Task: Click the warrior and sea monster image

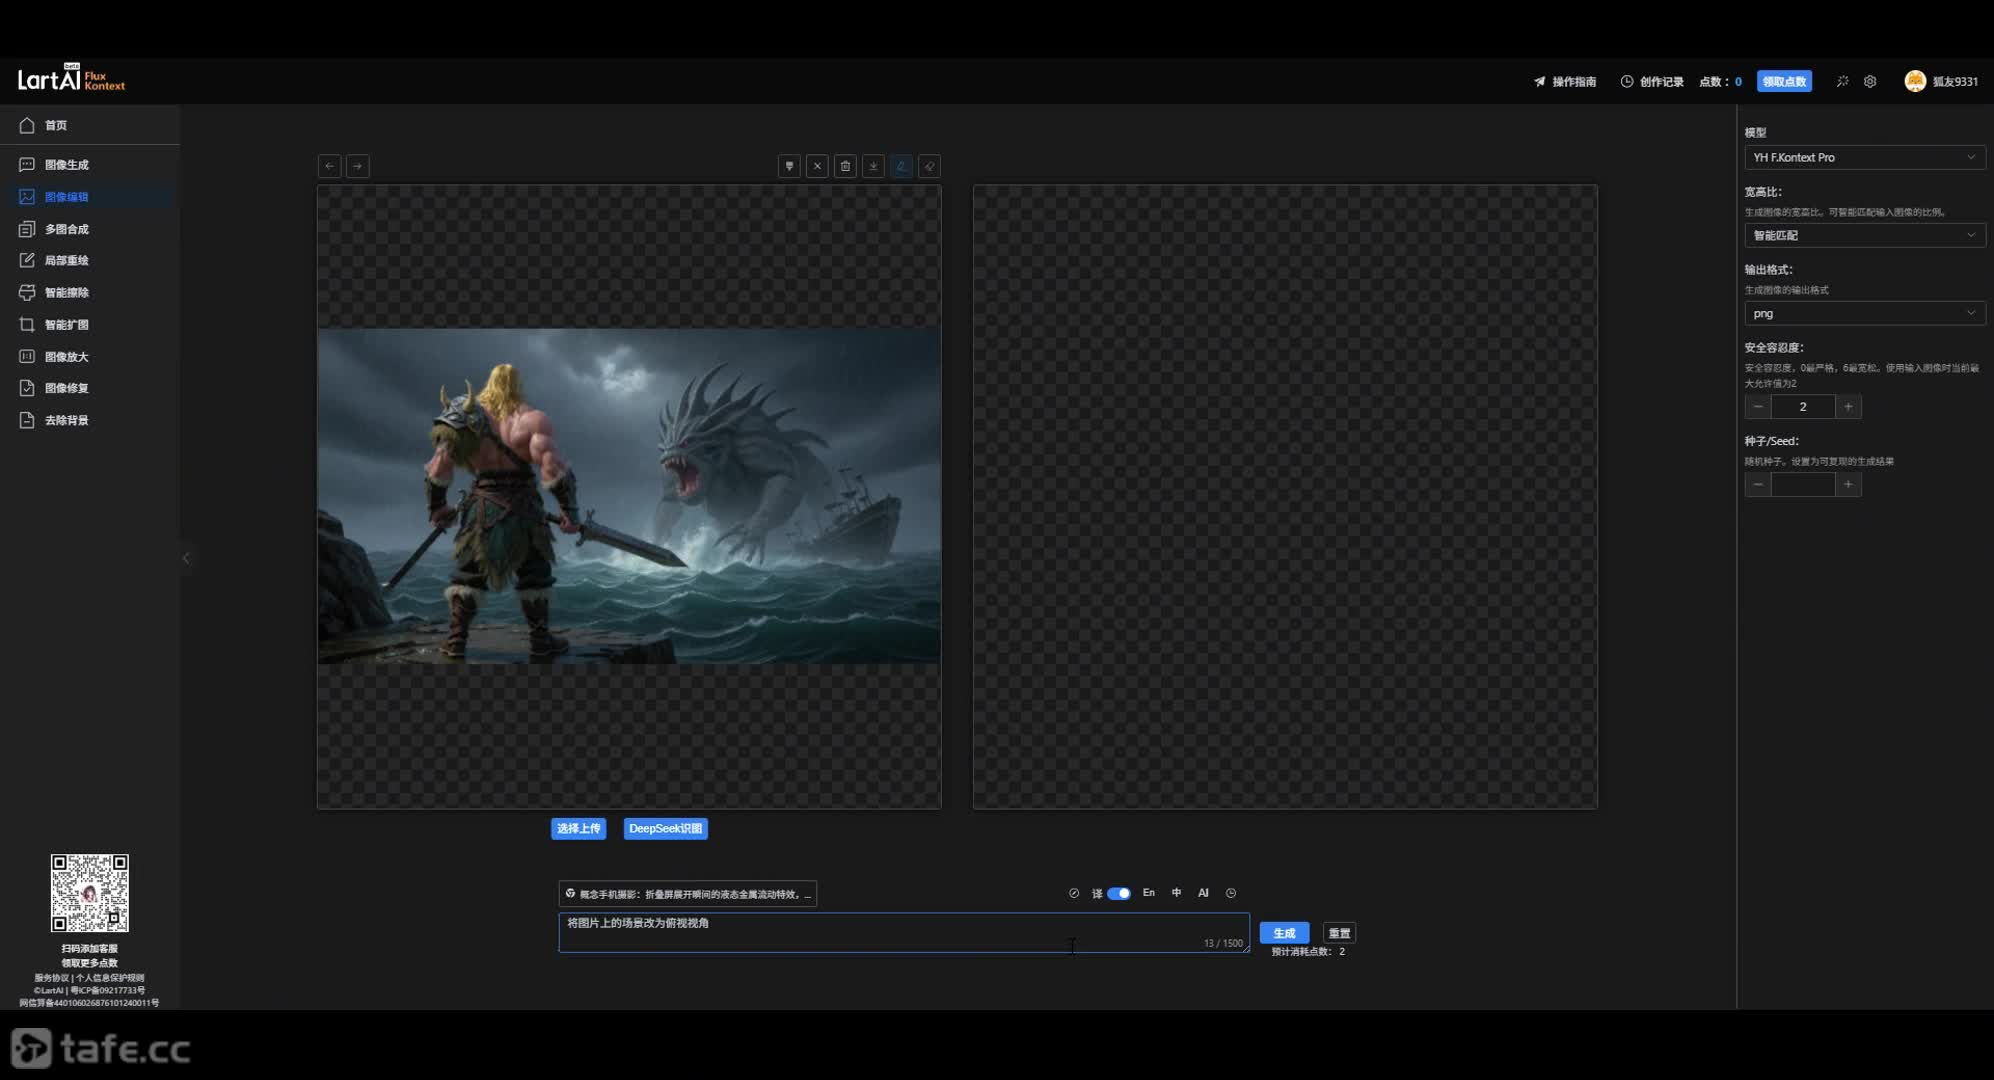Action: tap(629, 496)
